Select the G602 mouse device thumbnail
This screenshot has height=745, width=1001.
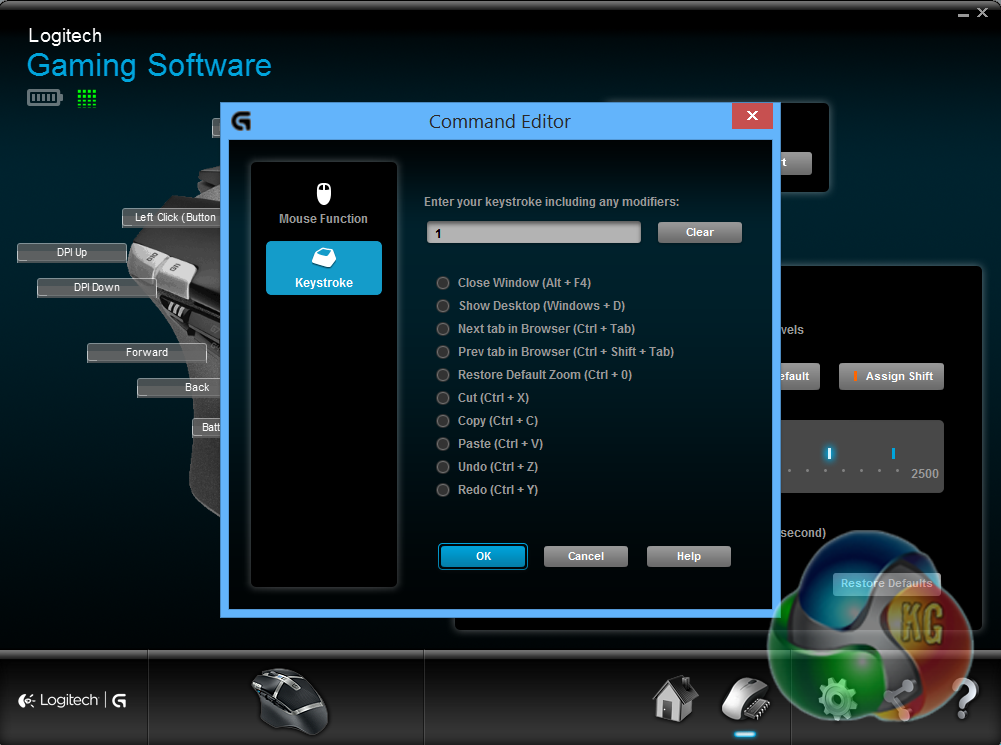[x=290, y=700]
